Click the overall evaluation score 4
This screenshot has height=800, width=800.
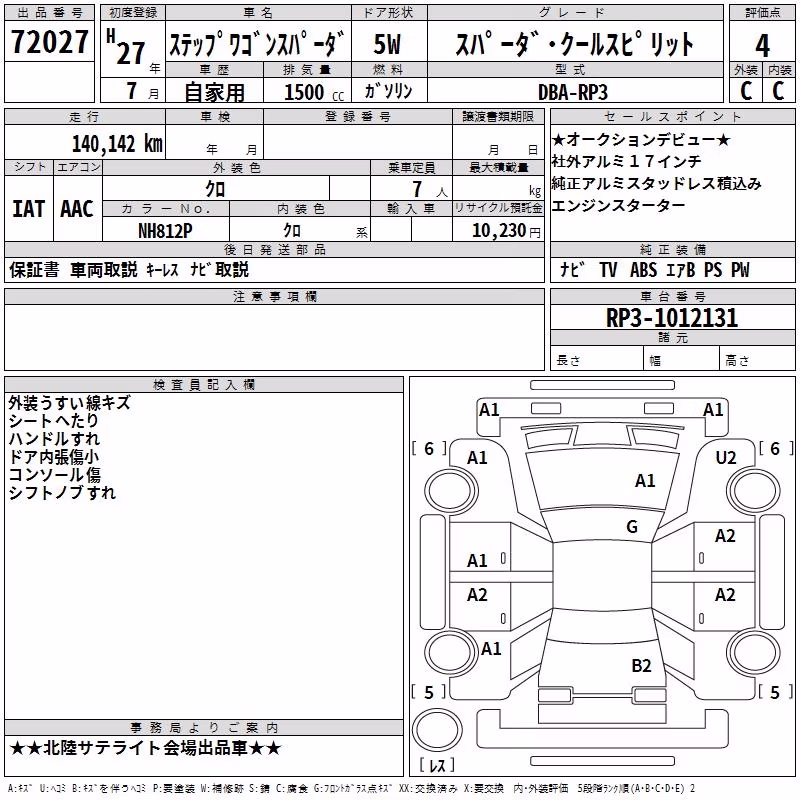coord(762,45)
